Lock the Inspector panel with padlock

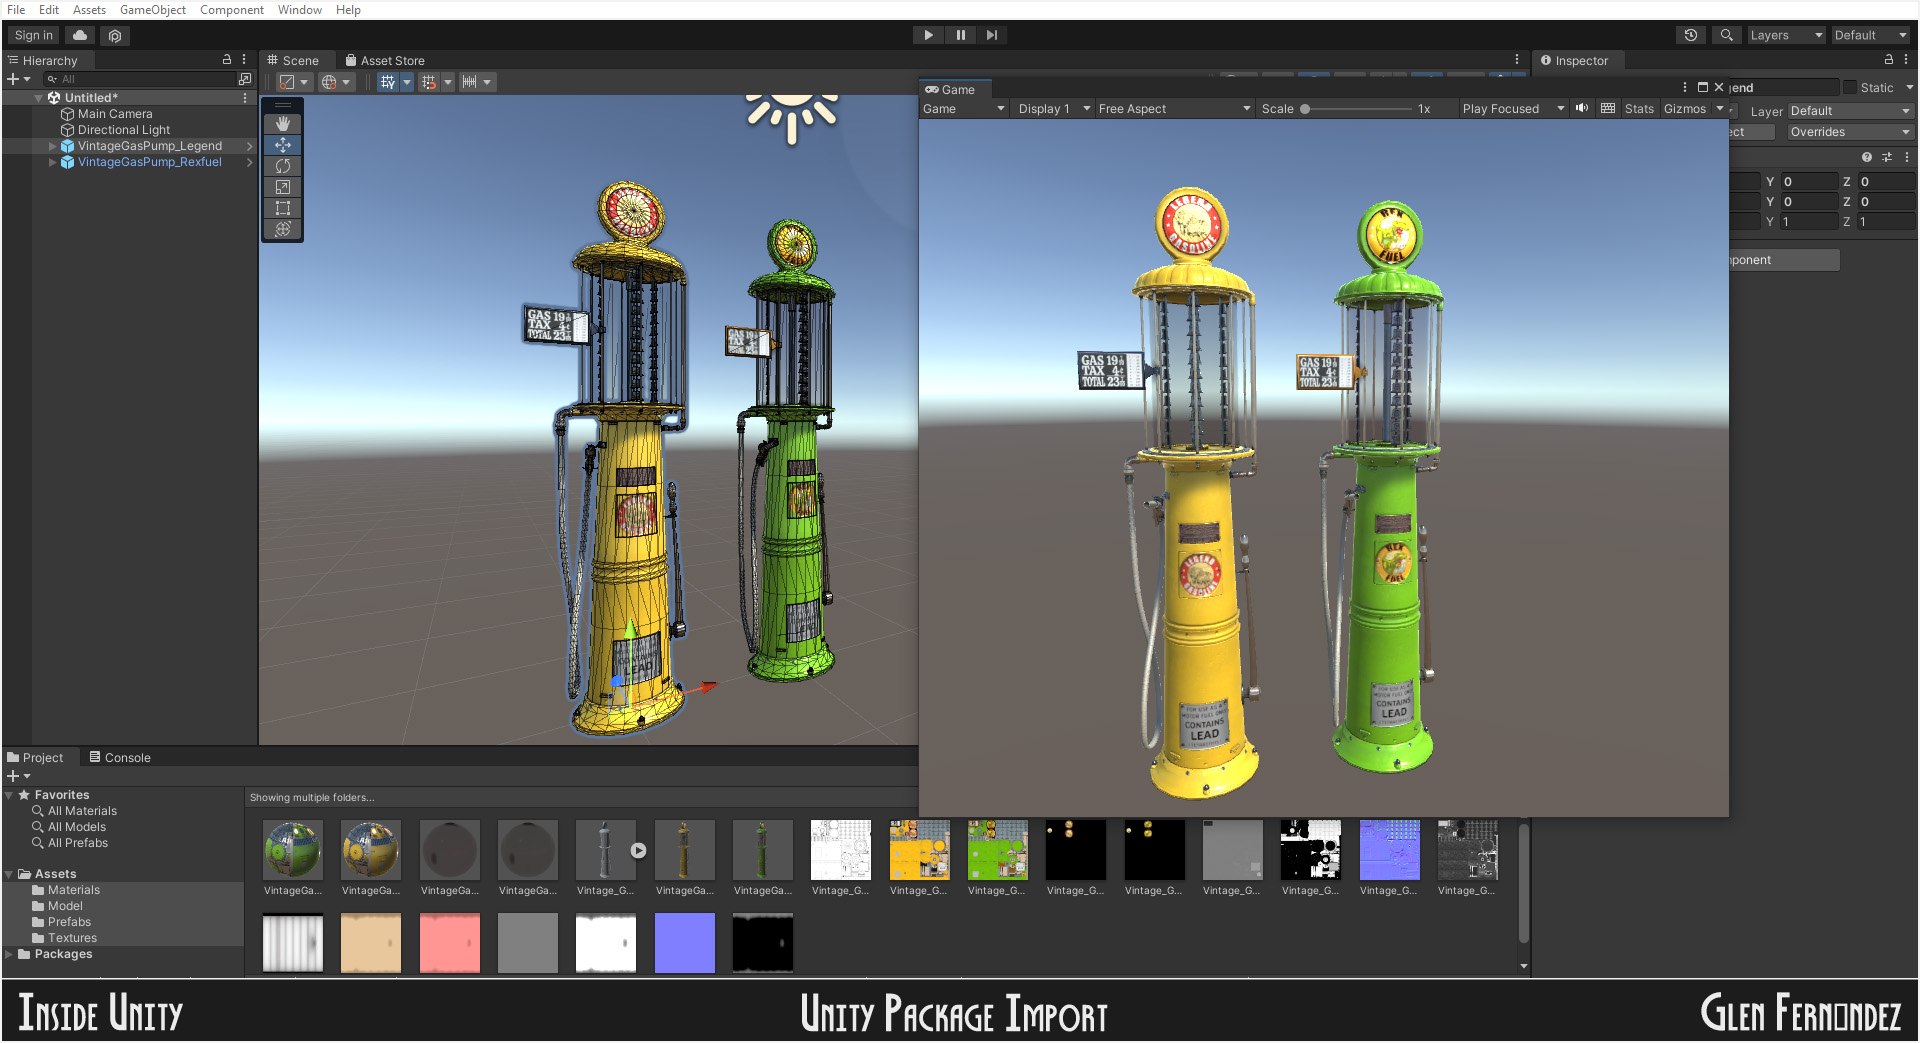1889,60
